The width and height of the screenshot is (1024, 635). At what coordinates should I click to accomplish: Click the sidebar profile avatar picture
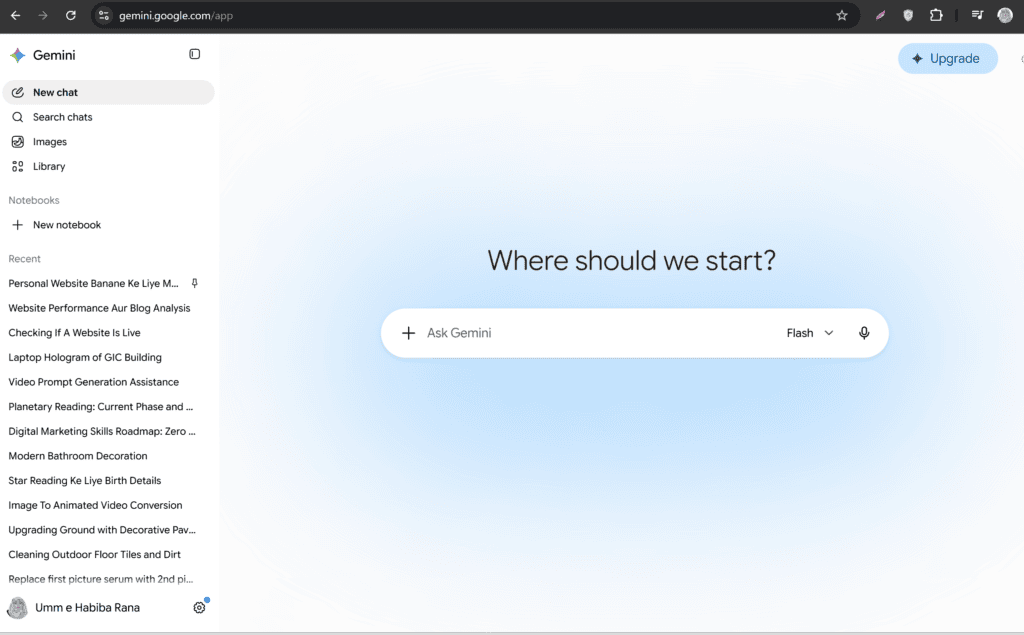point(18,608)
